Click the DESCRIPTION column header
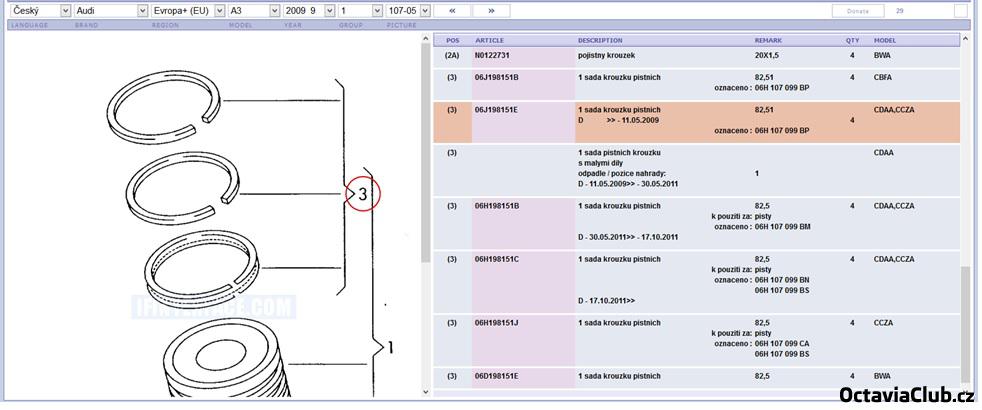 tap(600, 40)
